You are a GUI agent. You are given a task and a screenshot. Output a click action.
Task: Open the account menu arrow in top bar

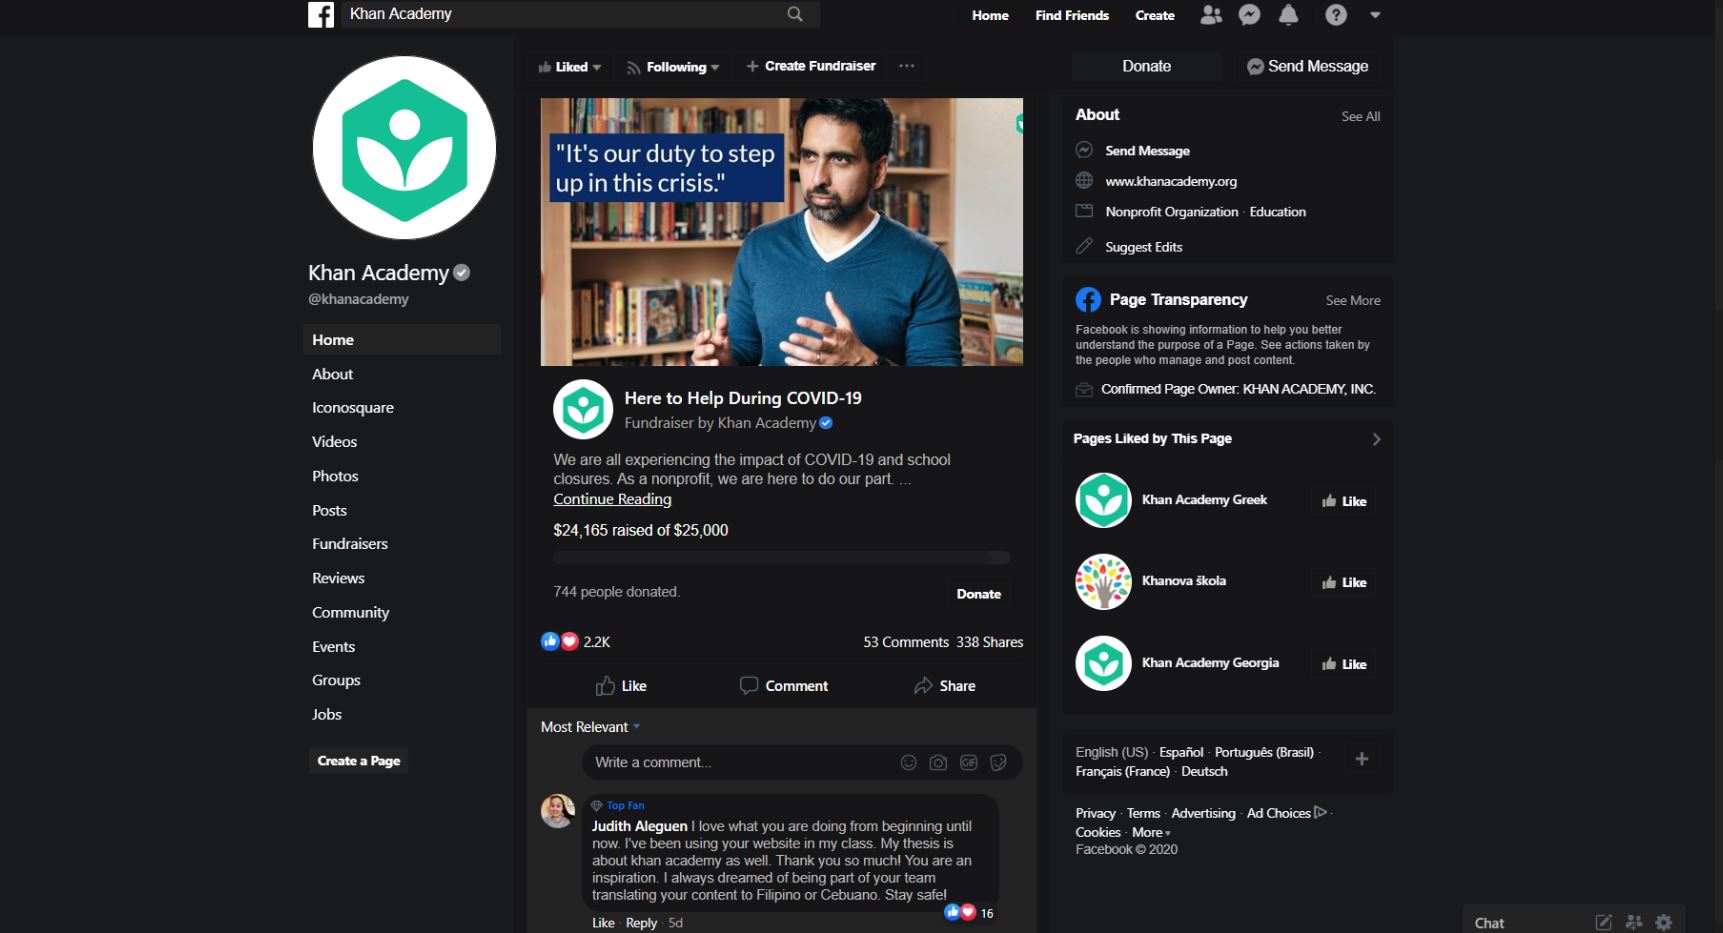(x=1375, y=15)
